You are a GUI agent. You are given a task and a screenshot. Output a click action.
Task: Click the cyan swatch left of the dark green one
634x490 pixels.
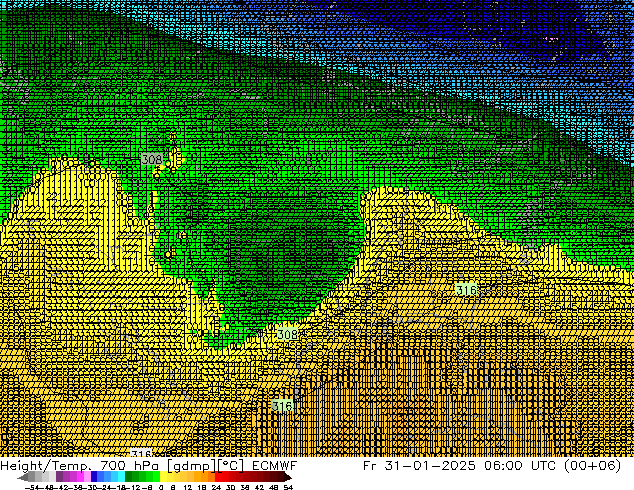[121, 476]
